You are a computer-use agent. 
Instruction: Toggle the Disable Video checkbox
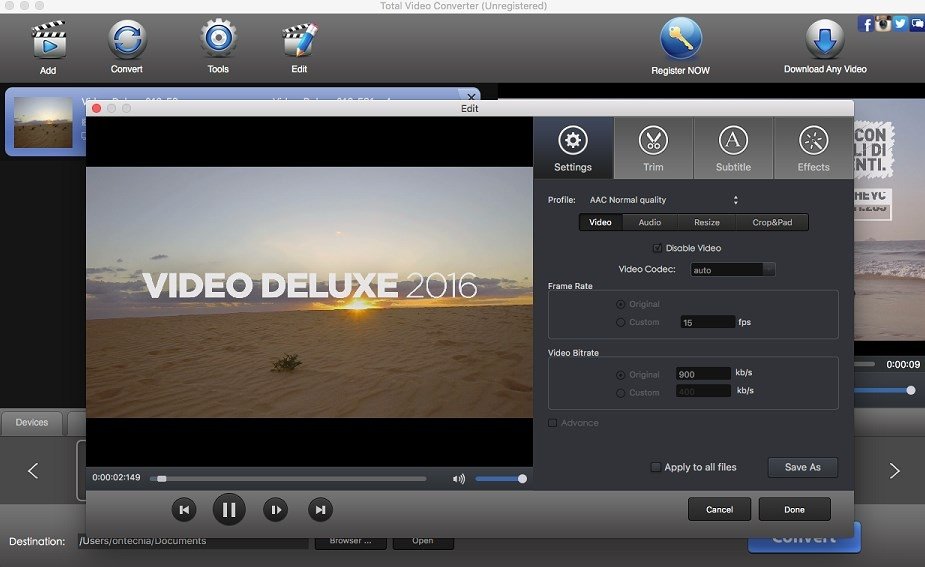coord(657,248)
